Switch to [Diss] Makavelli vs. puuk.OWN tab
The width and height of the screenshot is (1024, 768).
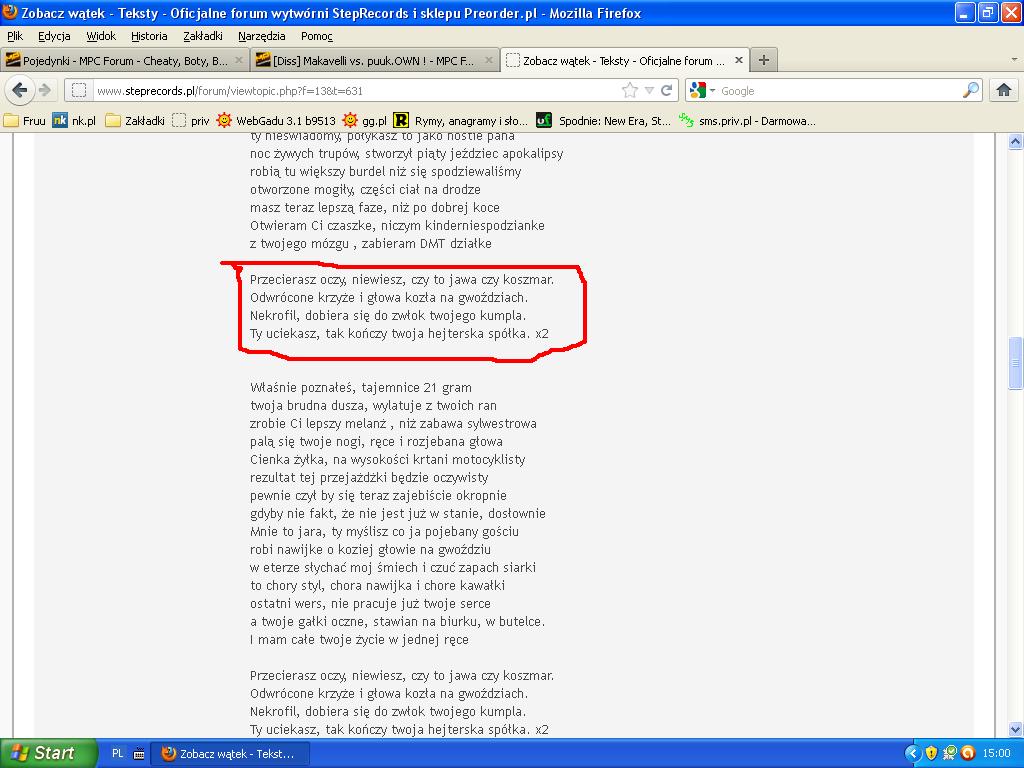pyautogui.click(x=374, y=60)
